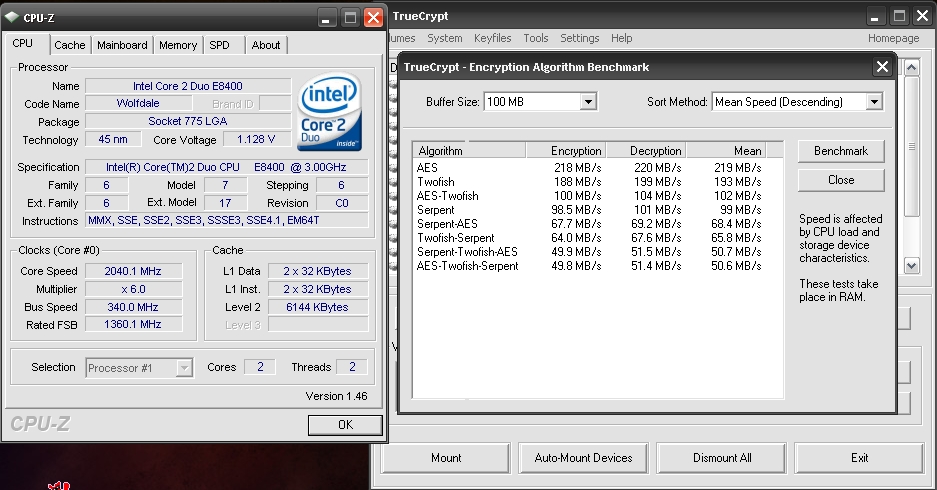
Task: Open the Memory tab in CPU-Z
Action: (x=178, y=45)
